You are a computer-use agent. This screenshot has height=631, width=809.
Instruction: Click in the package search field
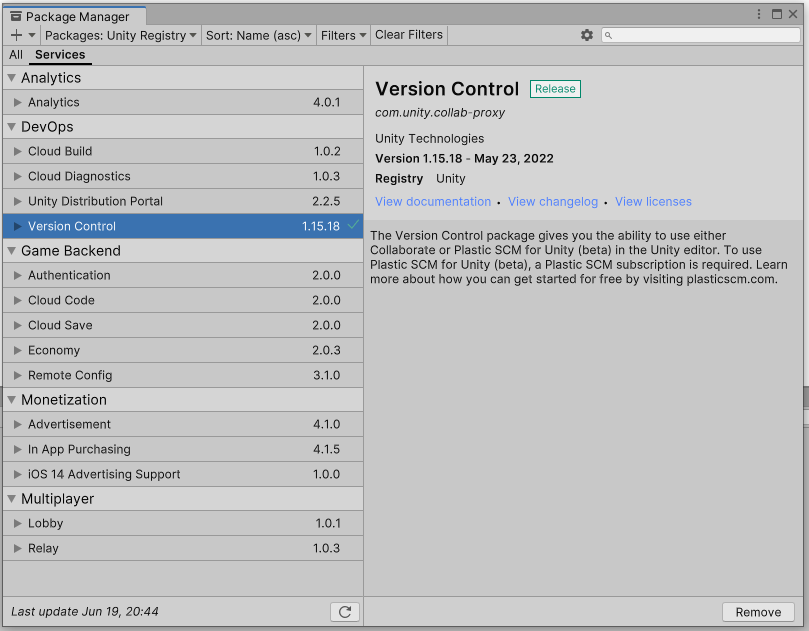coord(701,35)
